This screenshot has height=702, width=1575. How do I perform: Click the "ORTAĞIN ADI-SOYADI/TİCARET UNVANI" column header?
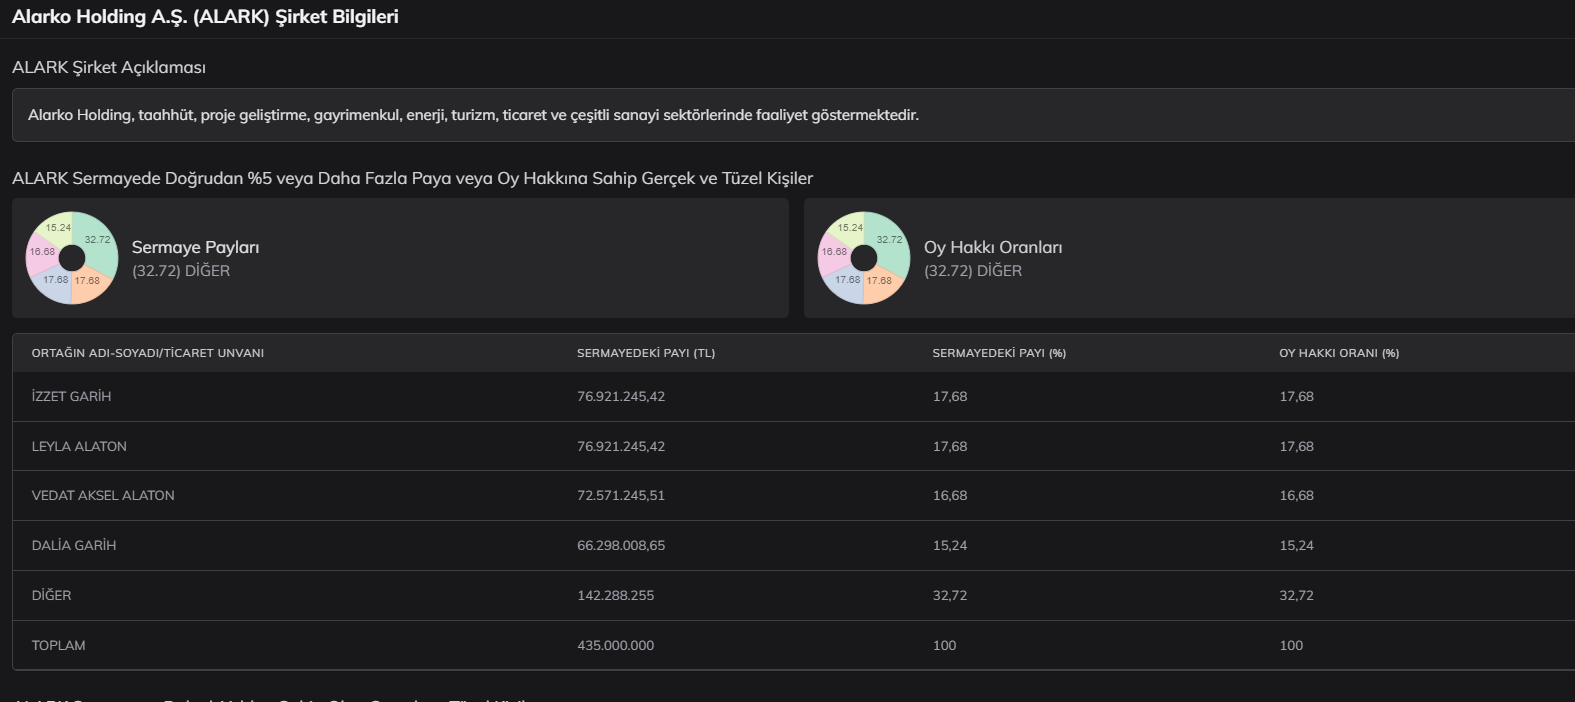pyautogui.click(x=148, y=353)
